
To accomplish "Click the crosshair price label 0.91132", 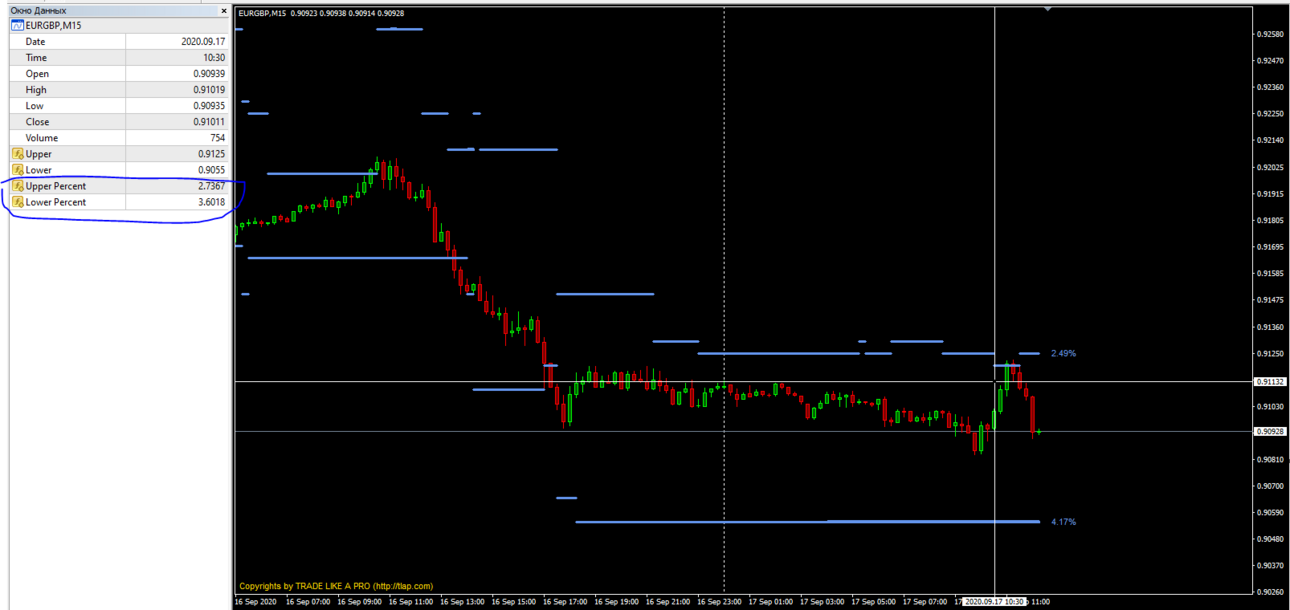I will point(1271,382).
